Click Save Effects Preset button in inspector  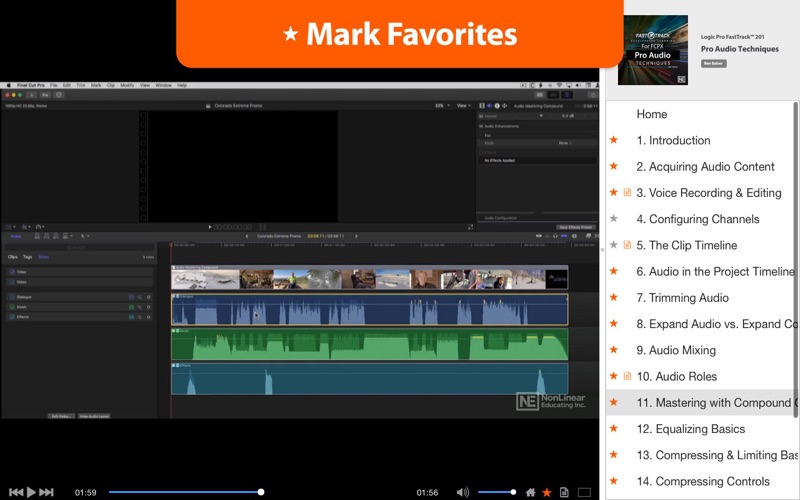tap(576, 227)
